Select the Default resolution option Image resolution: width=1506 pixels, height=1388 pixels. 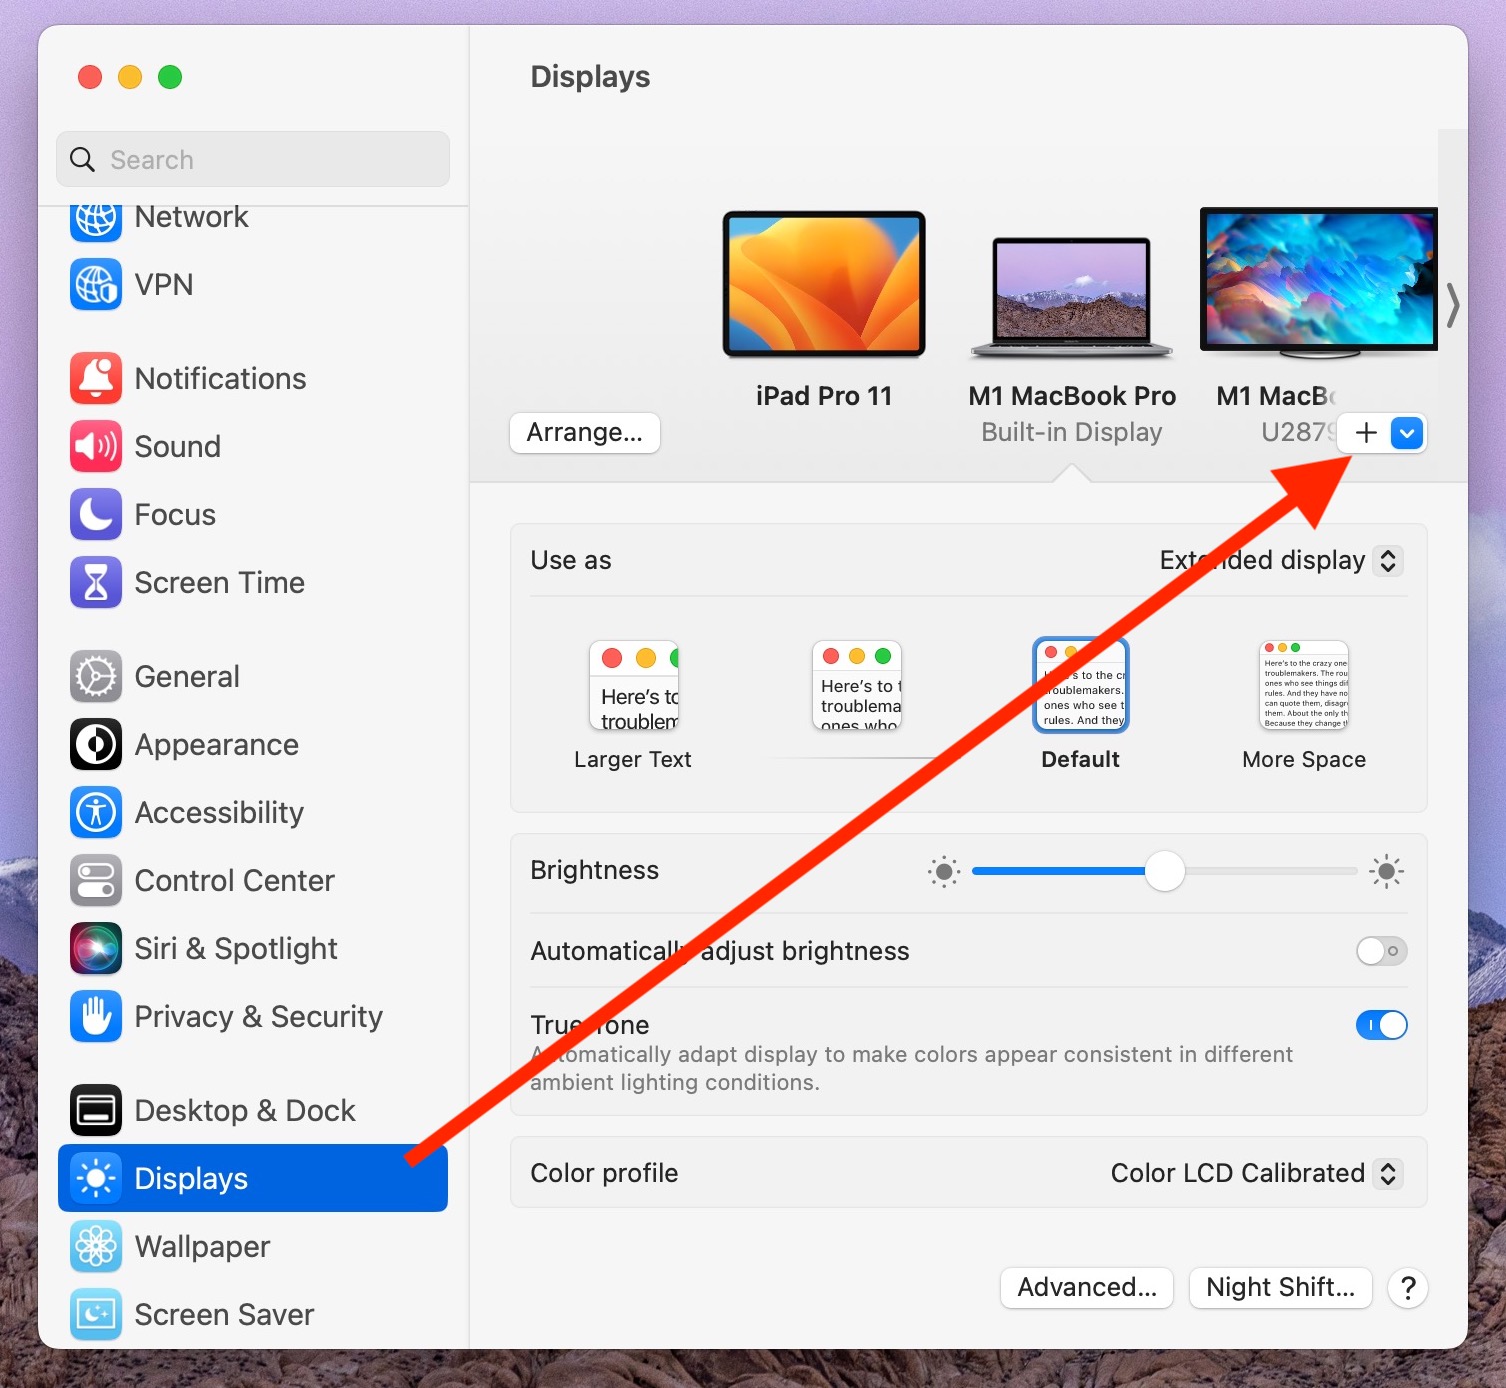coord(1080,706)
